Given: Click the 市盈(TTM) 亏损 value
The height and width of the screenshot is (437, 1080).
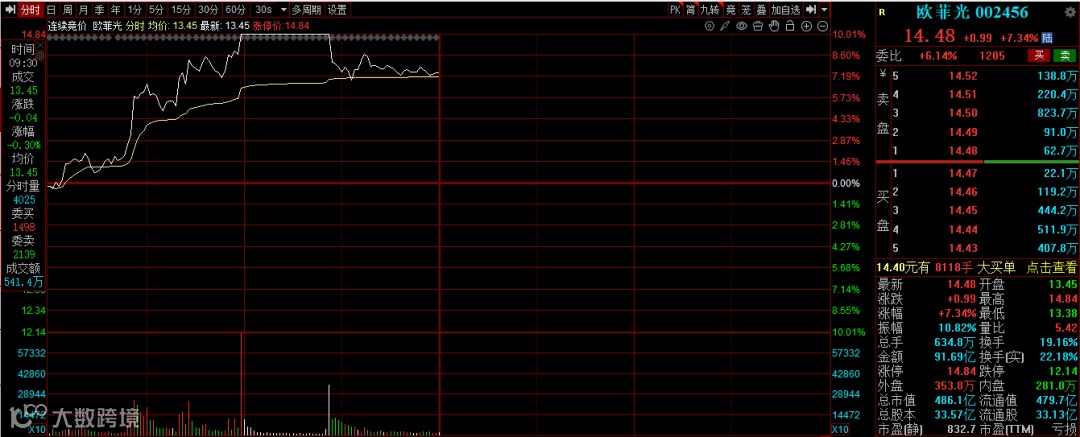Looking at the screenshot, I should [x=1063, y=431].
